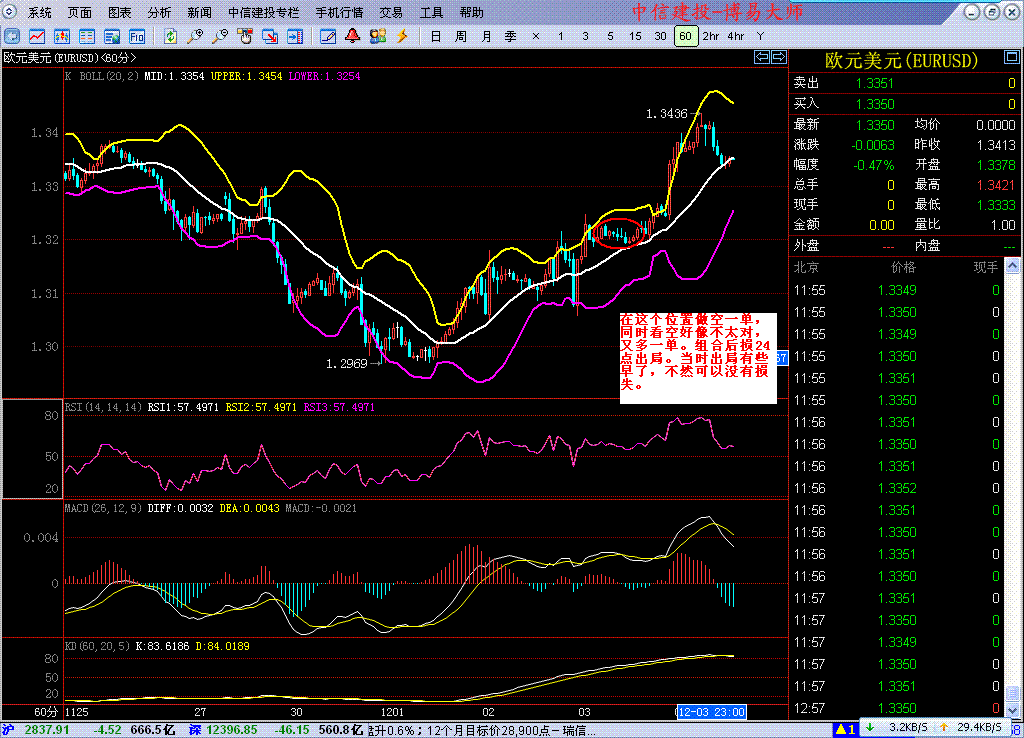Image resolution: width=1024 pixels, height=738 pixels.
Task: Click the two users community icon
Action: tap(377, 37)
